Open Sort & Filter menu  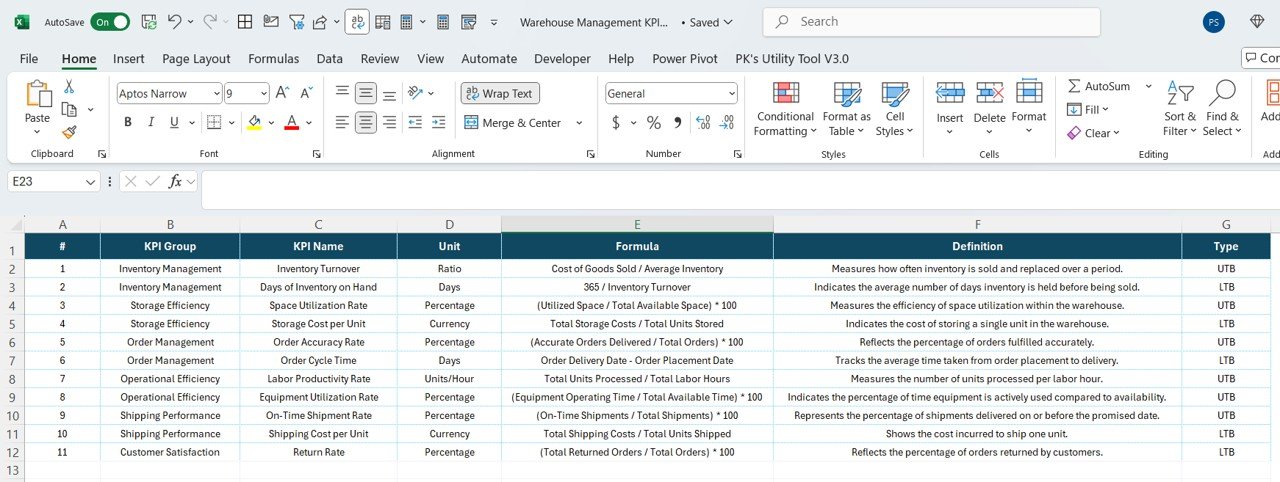[1180, 109]
